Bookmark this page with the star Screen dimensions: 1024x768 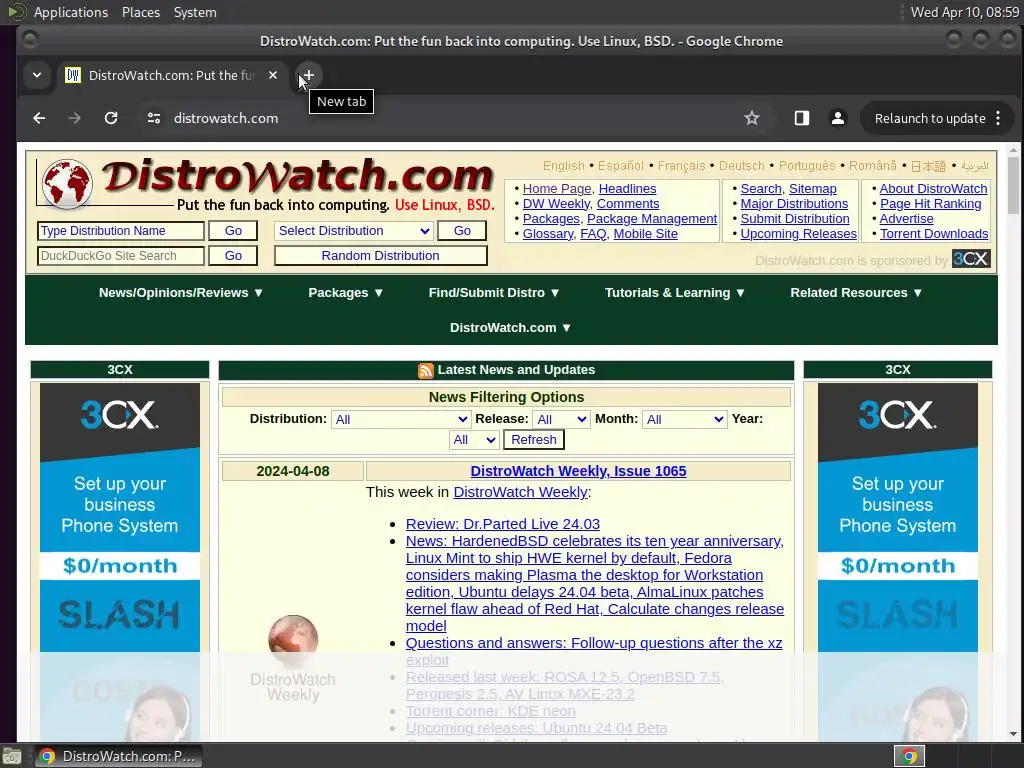[752, 118]
